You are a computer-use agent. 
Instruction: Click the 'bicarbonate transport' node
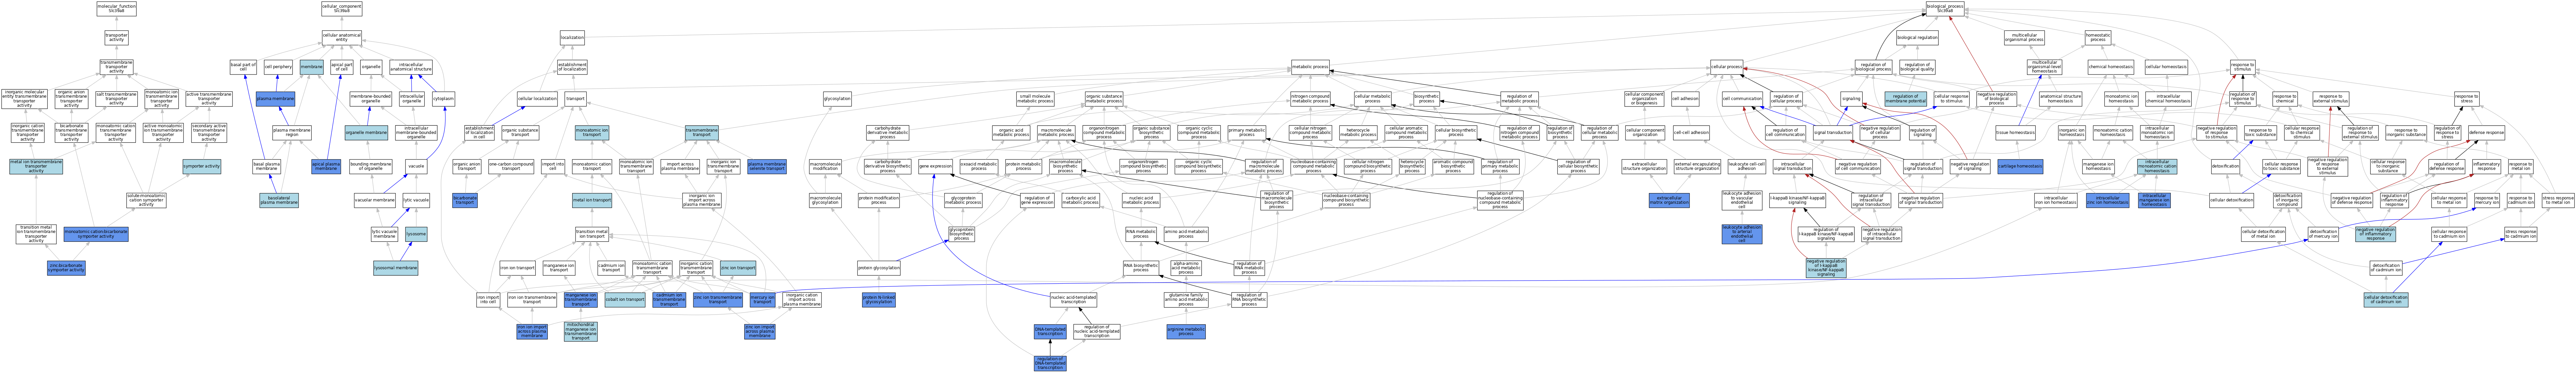tap(465, 200)
